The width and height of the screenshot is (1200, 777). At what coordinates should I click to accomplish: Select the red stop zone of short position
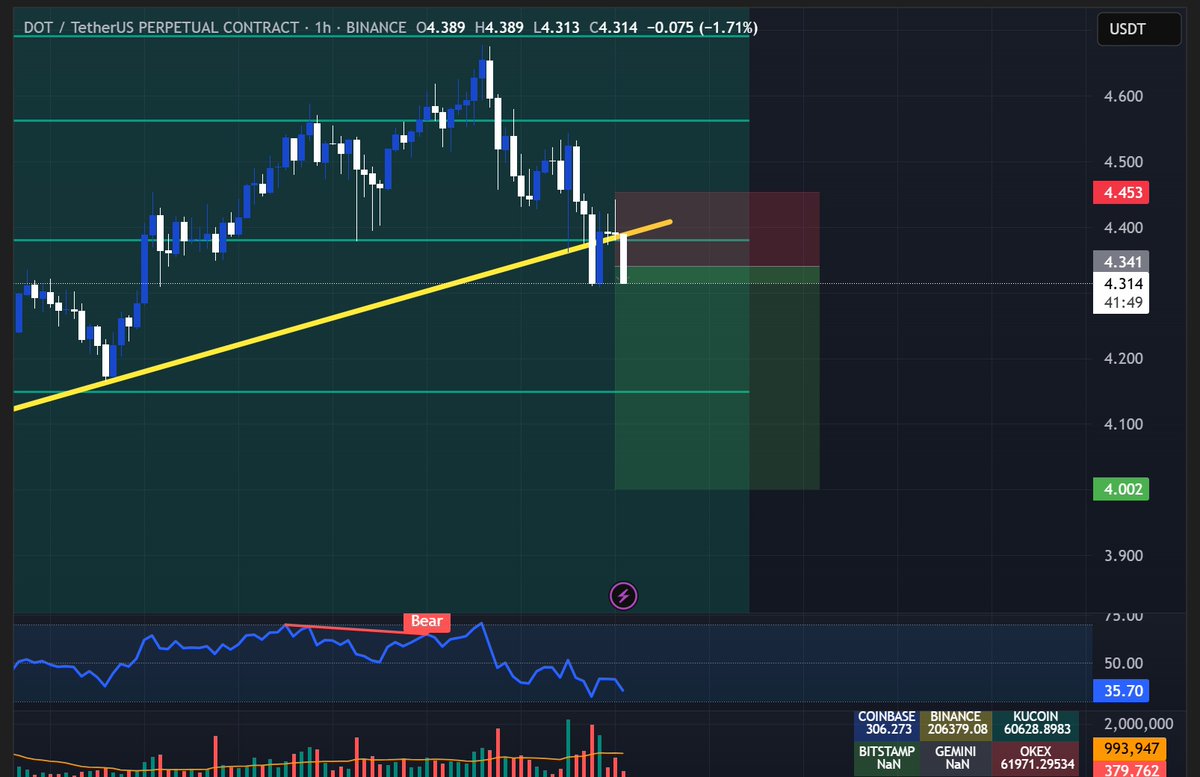tap(717, 229)
